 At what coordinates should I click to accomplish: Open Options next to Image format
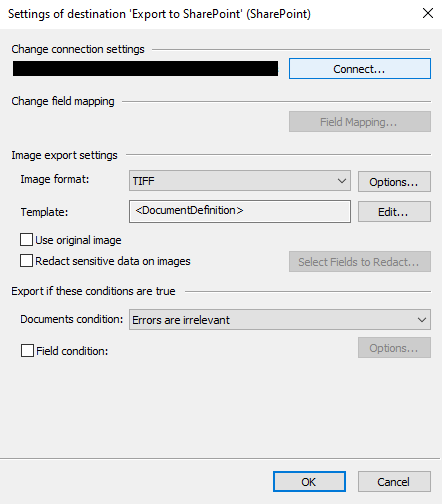(394, 182)
